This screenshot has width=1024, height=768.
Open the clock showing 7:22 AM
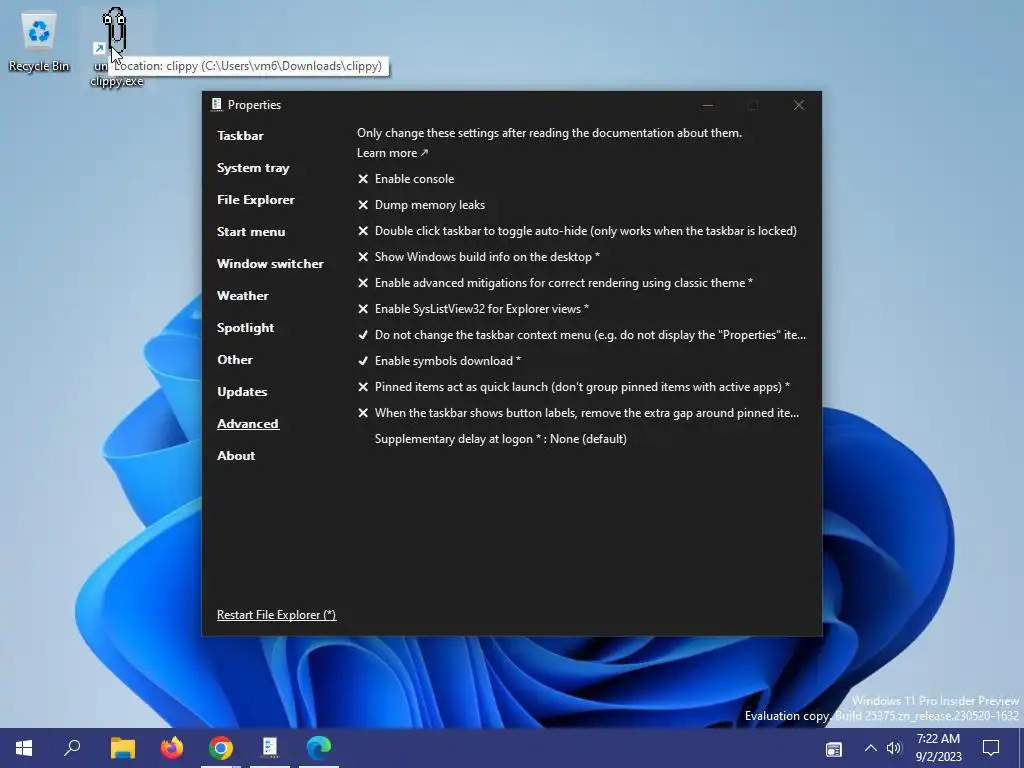(938, 748)
